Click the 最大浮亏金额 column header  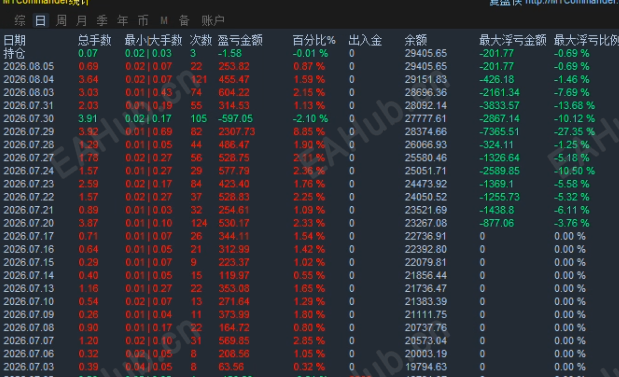click(513, 40)
